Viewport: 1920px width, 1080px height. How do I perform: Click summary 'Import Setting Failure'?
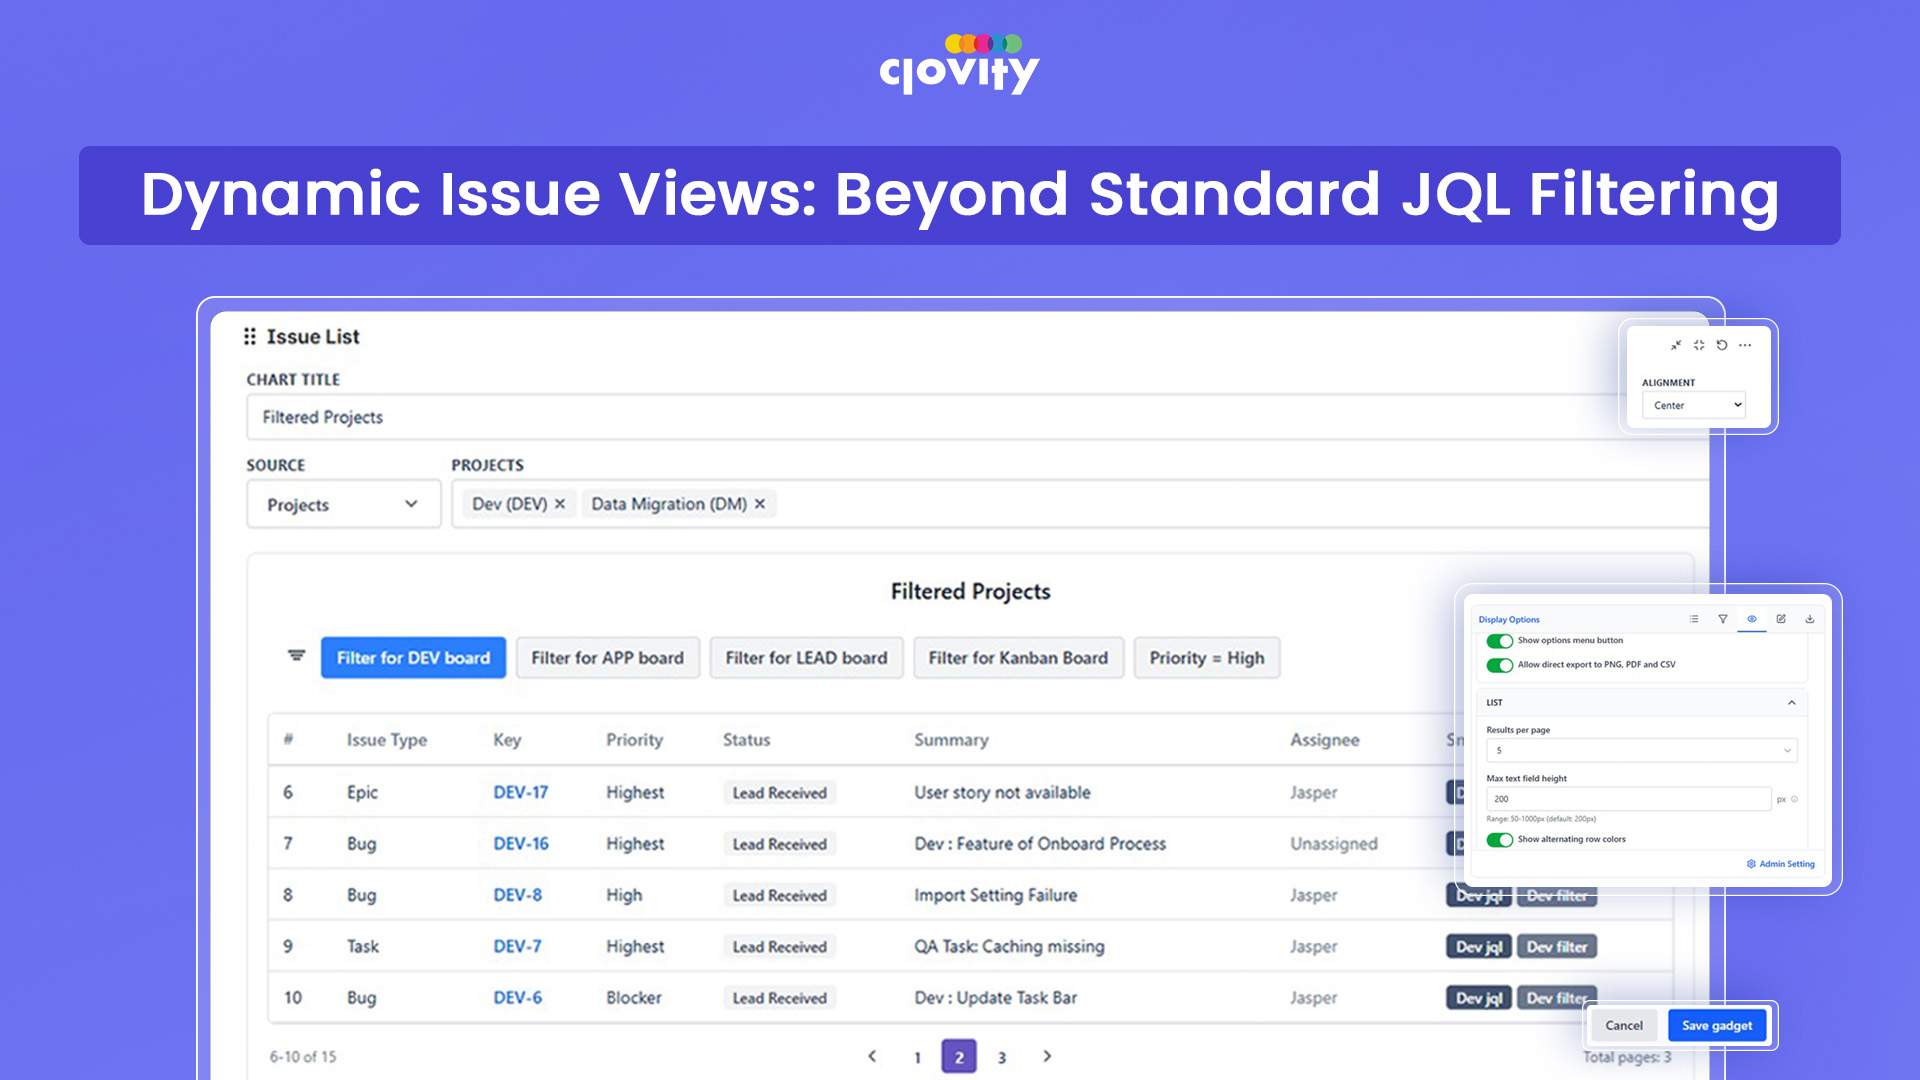point(995,895)
